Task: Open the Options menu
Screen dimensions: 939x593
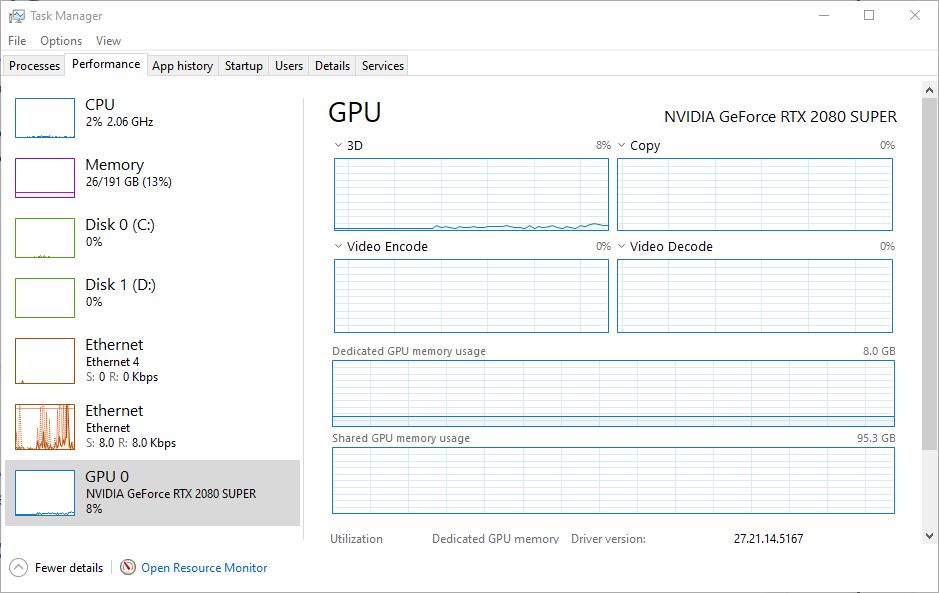Action: pos(60,40)
